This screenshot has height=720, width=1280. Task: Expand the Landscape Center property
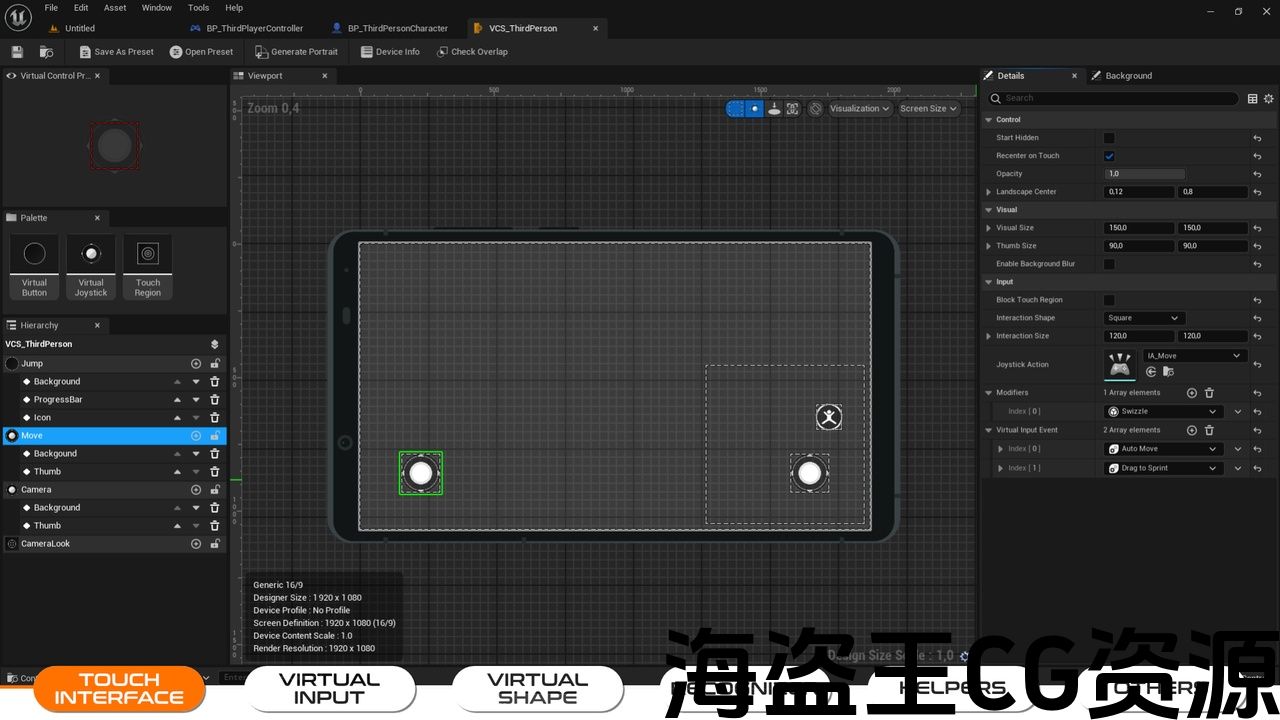pos(989,192)
